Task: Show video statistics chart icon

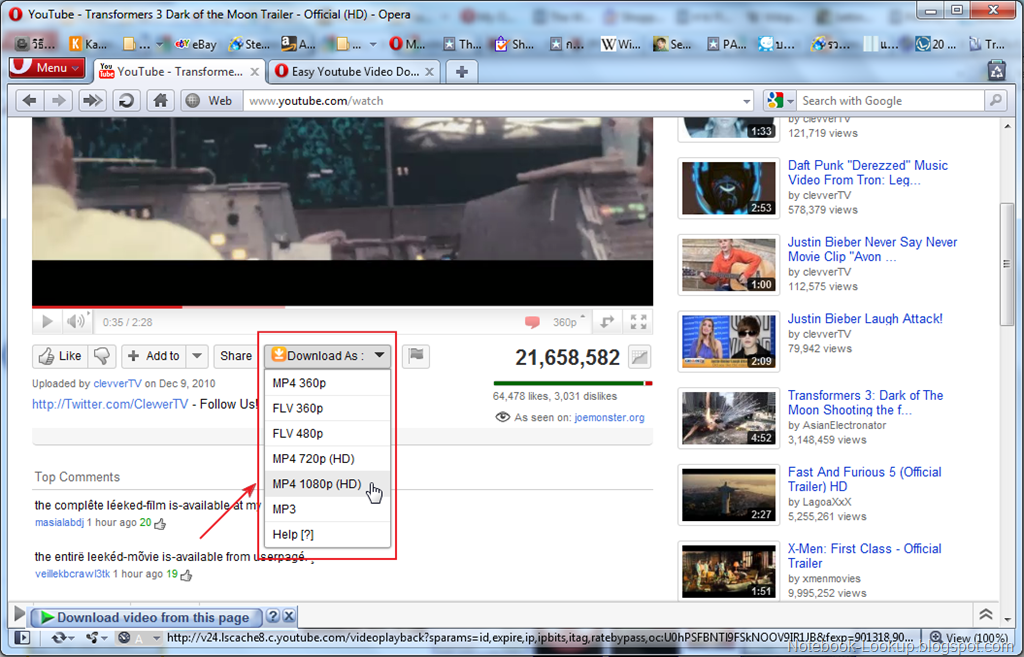Action: pos(639,357)
